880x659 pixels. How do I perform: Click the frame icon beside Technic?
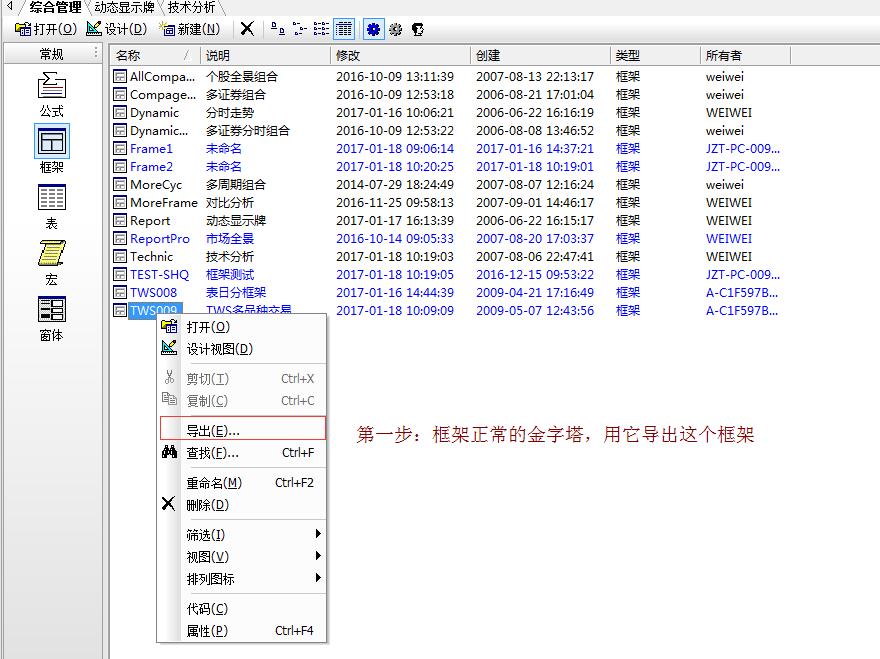120,256
